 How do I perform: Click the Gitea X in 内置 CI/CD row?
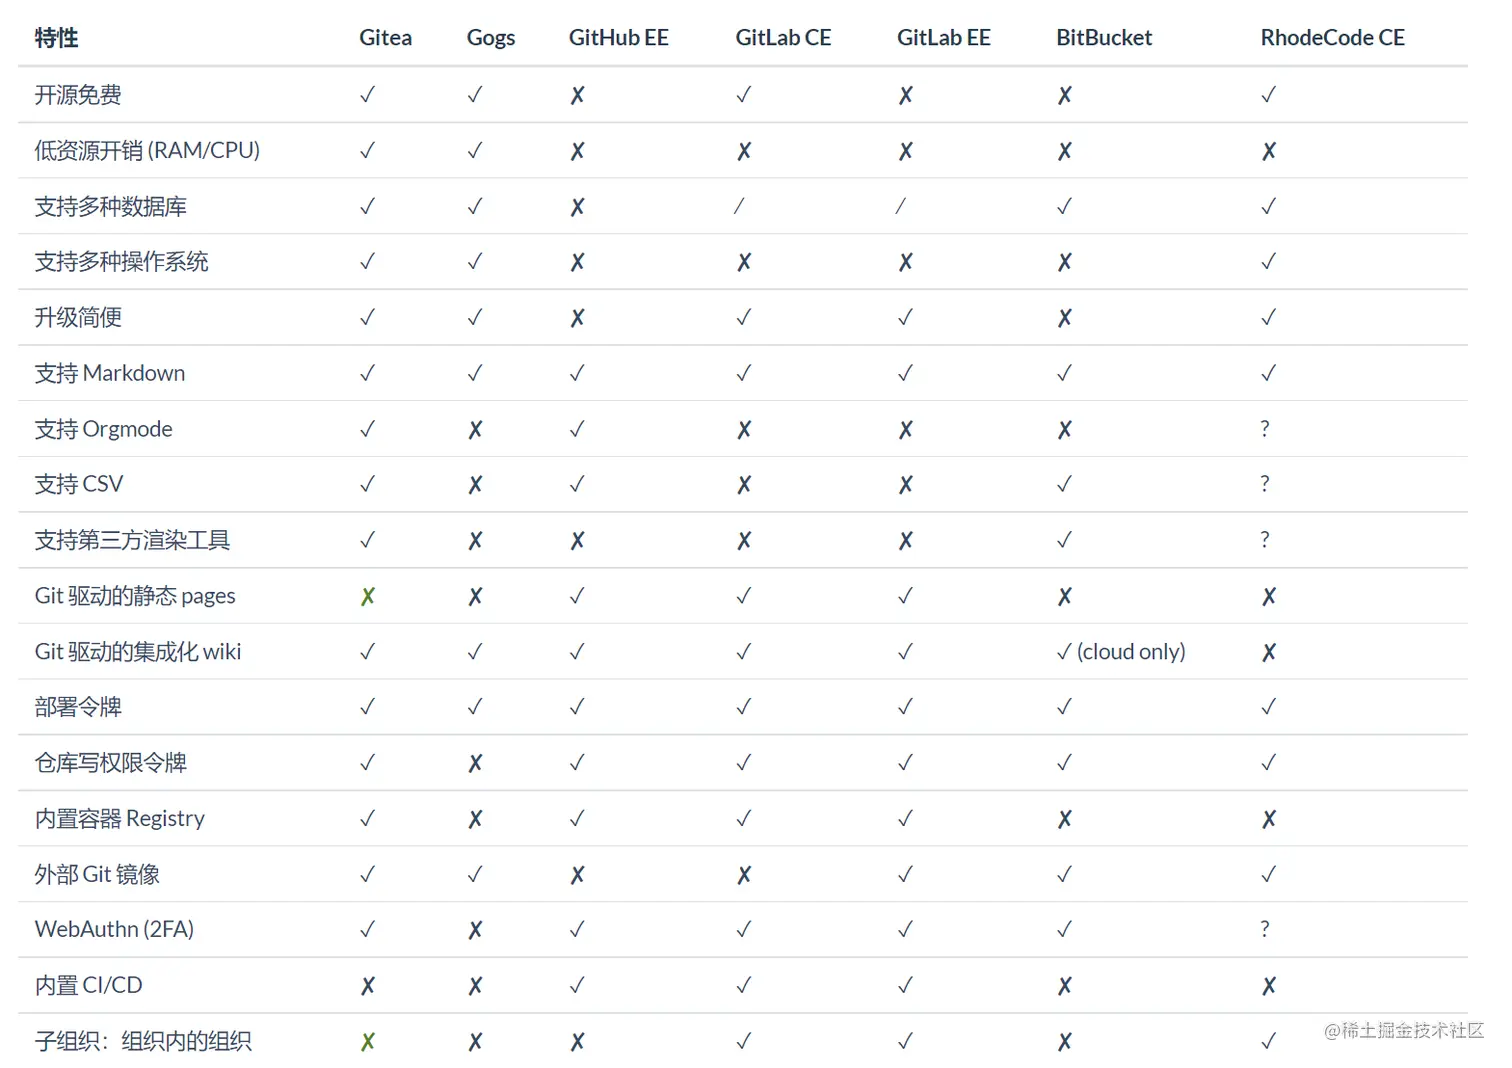point(368,986)
